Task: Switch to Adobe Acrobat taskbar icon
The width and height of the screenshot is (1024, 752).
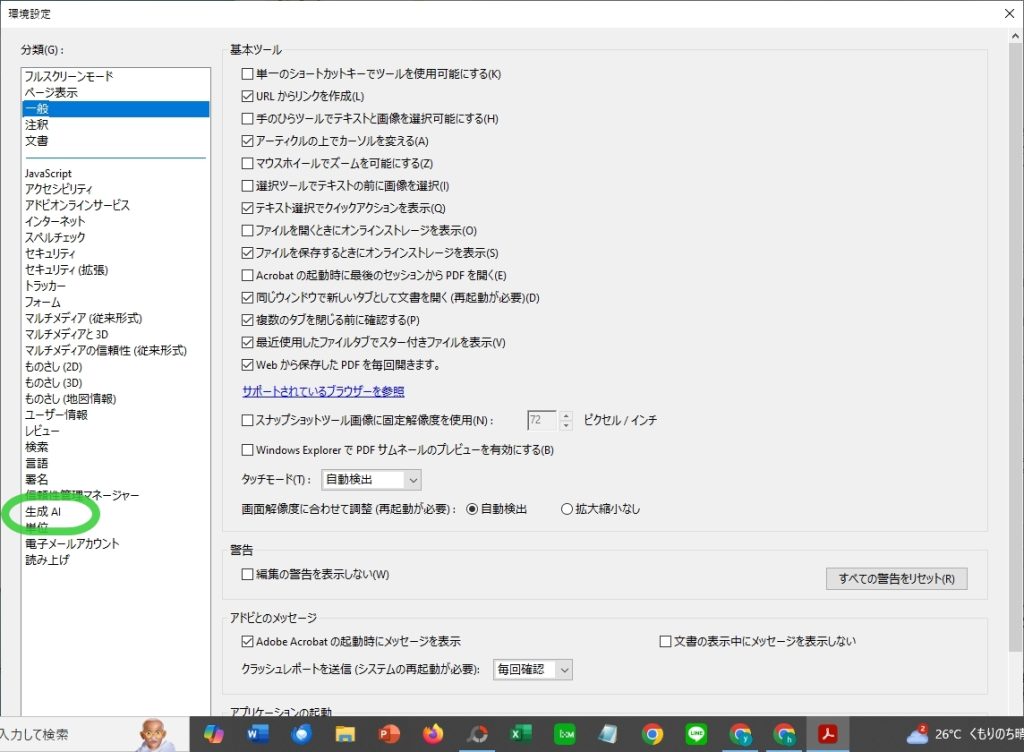Action: point(828,735)
